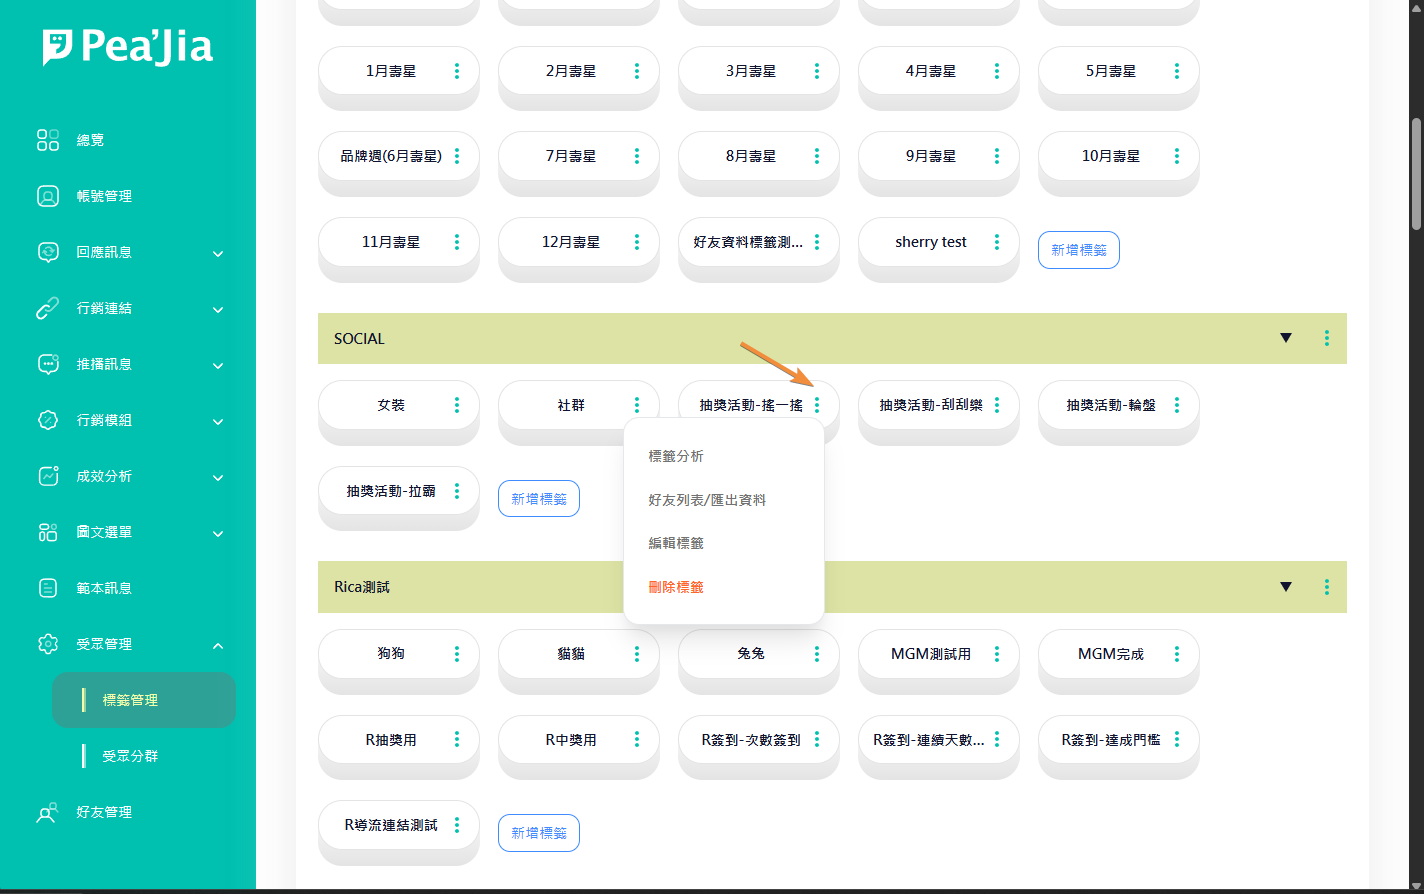The width and height of the screenshot is (1424, 894).
Task: Click the 好友管理 friends icon
Action: pos(48,812)
